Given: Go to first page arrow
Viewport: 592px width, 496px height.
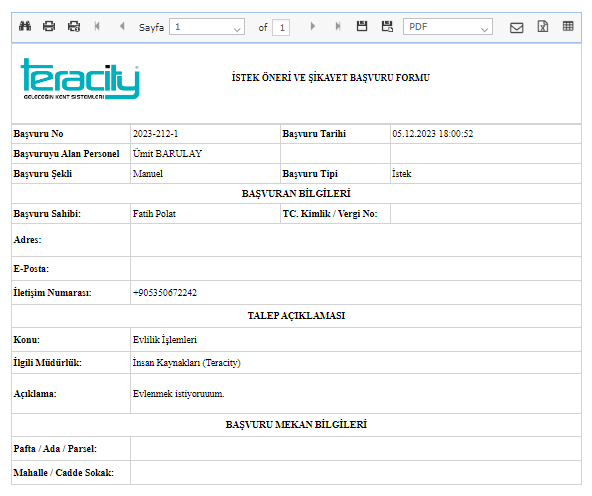Looking at the screenshot, I should [97, 26].
